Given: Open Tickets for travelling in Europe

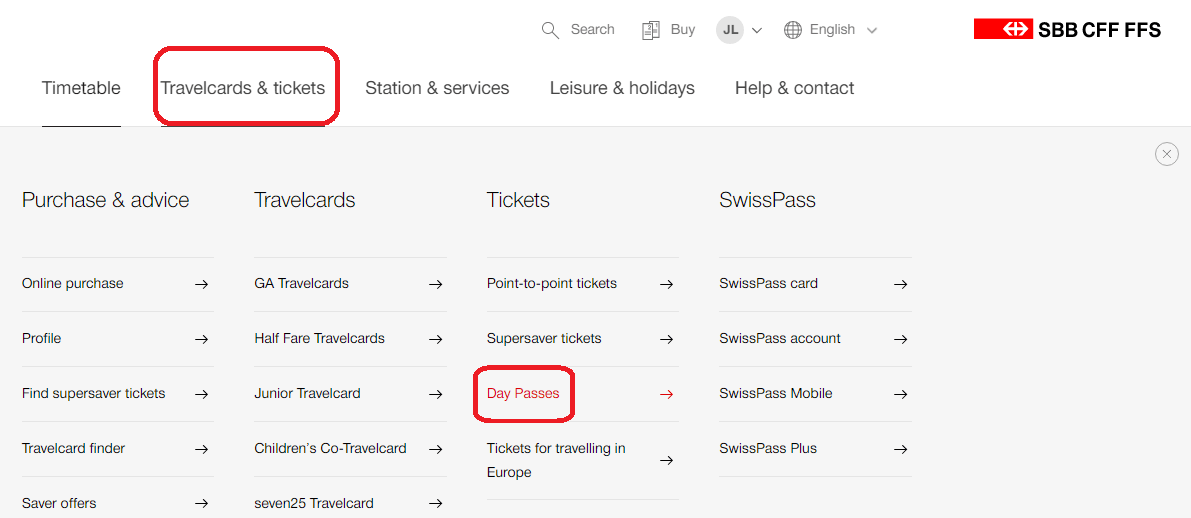Looking at the screenshot, I should (556, 460).
